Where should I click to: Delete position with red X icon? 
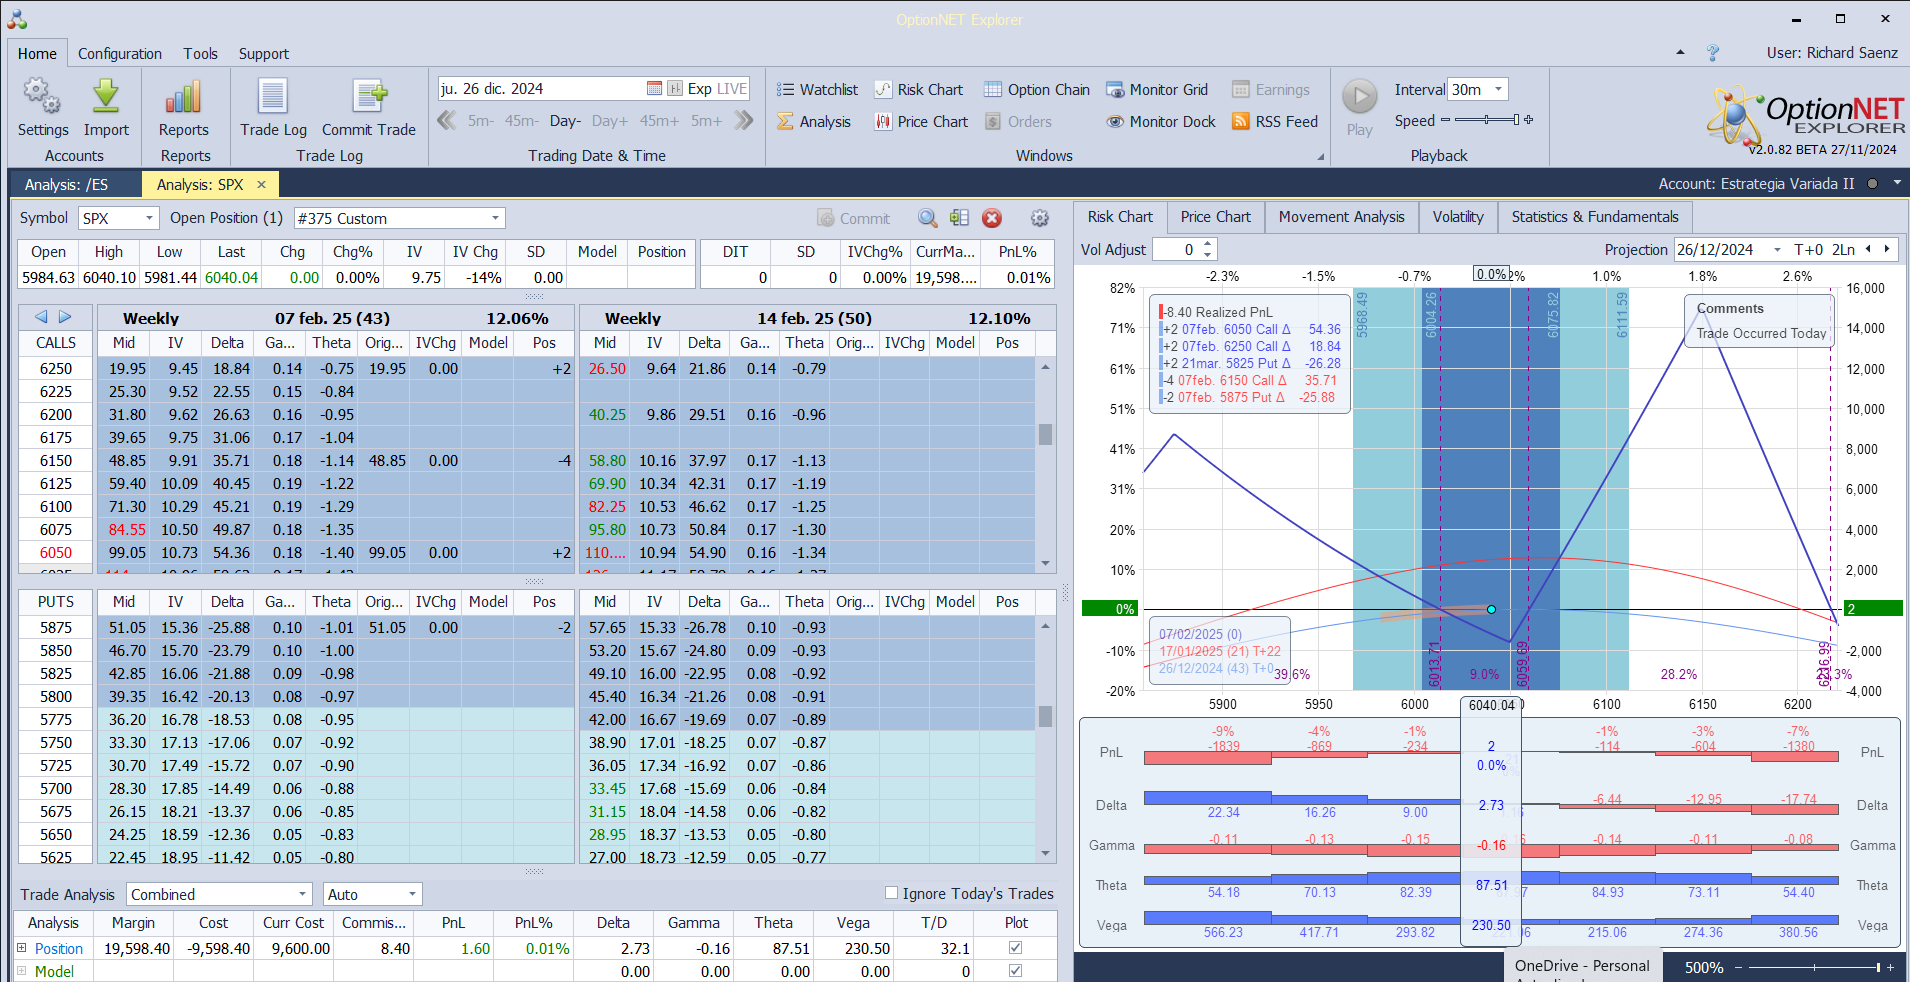[x=992, y=218]
